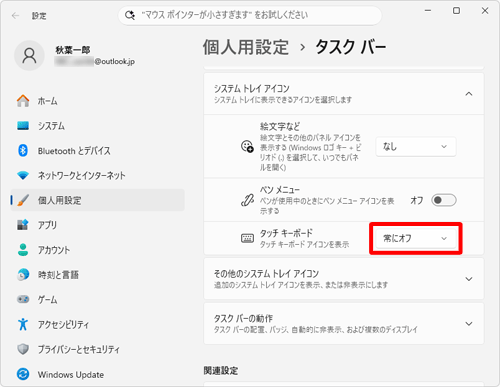Open Bluetooth とデバイス settings
Image resolution: width=500 pixels, height=387 pixels.
[x=98, y=151]
